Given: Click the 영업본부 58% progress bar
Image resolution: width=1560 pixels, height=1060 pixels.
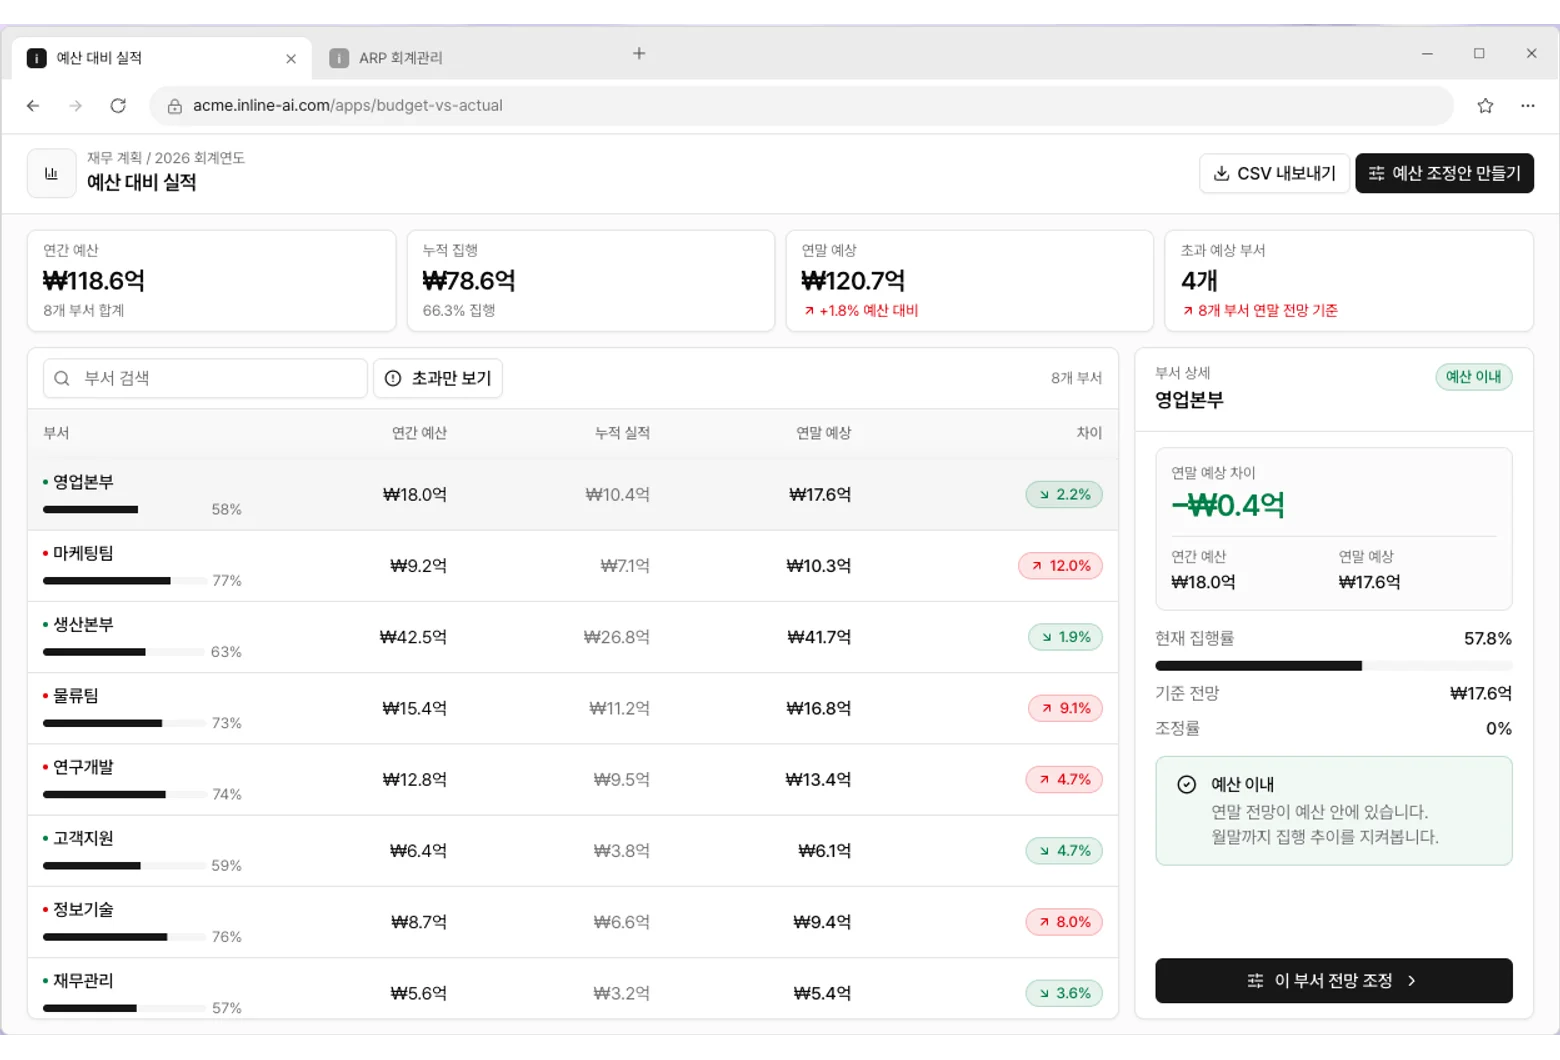Looking at the screenshot, I should 123,510.
